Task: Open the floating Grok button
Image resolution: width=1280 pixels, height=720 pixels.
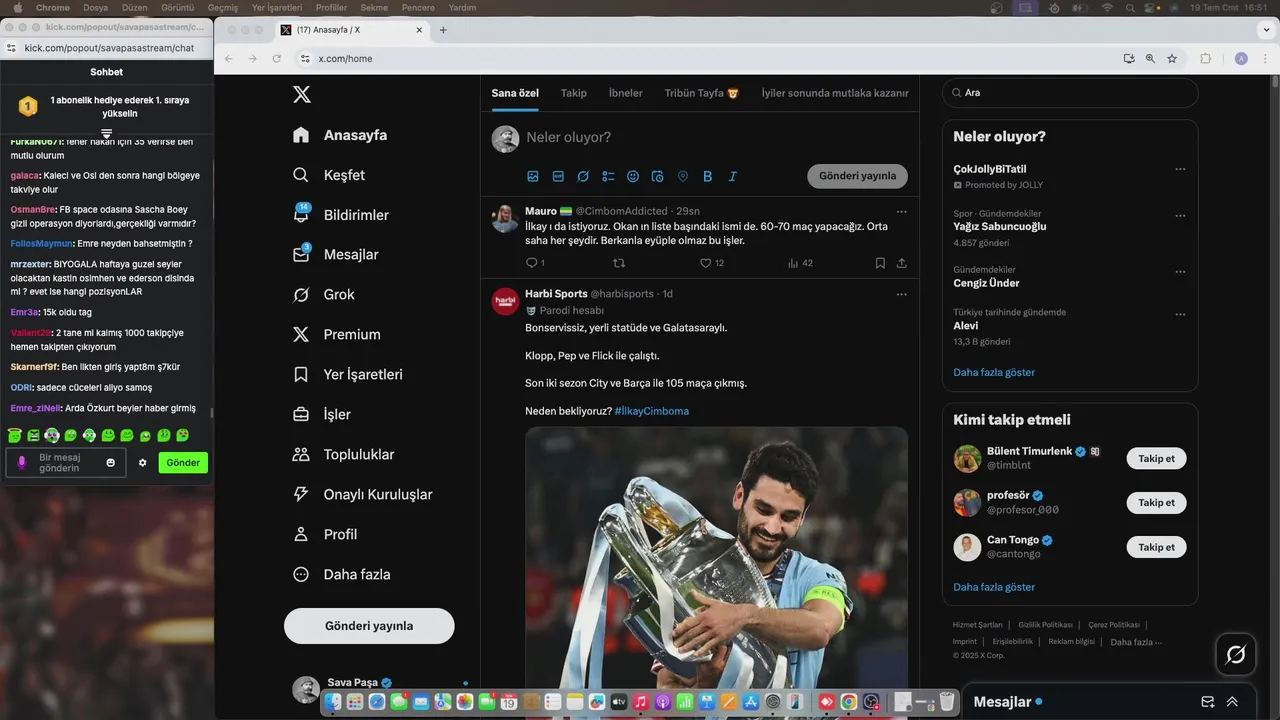Action: [x=1236, y=655]
